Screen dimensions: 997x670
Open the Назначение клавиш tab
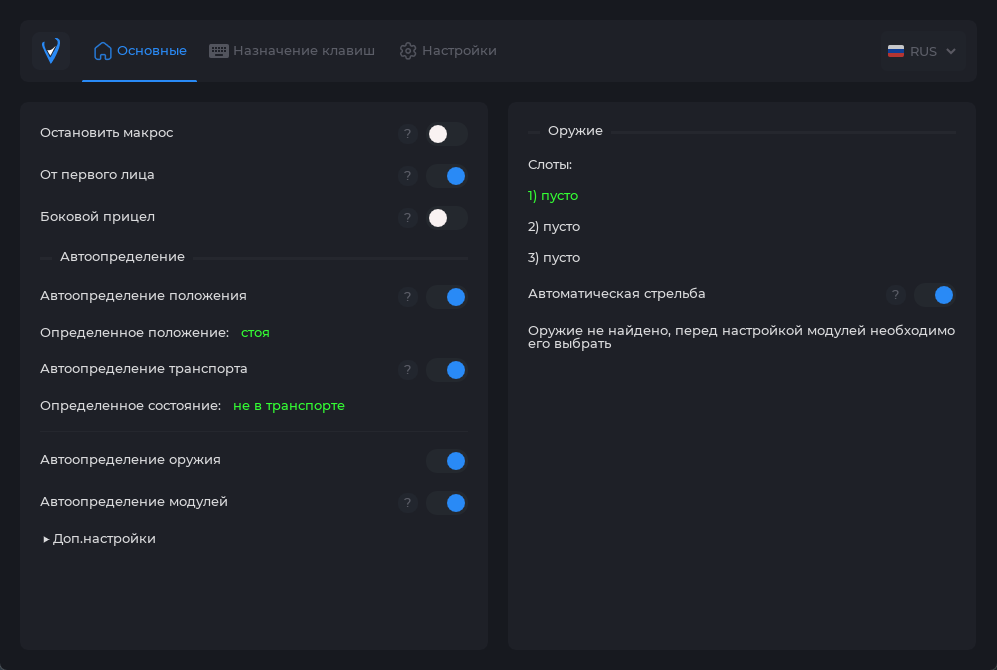[x=292, y=51]
